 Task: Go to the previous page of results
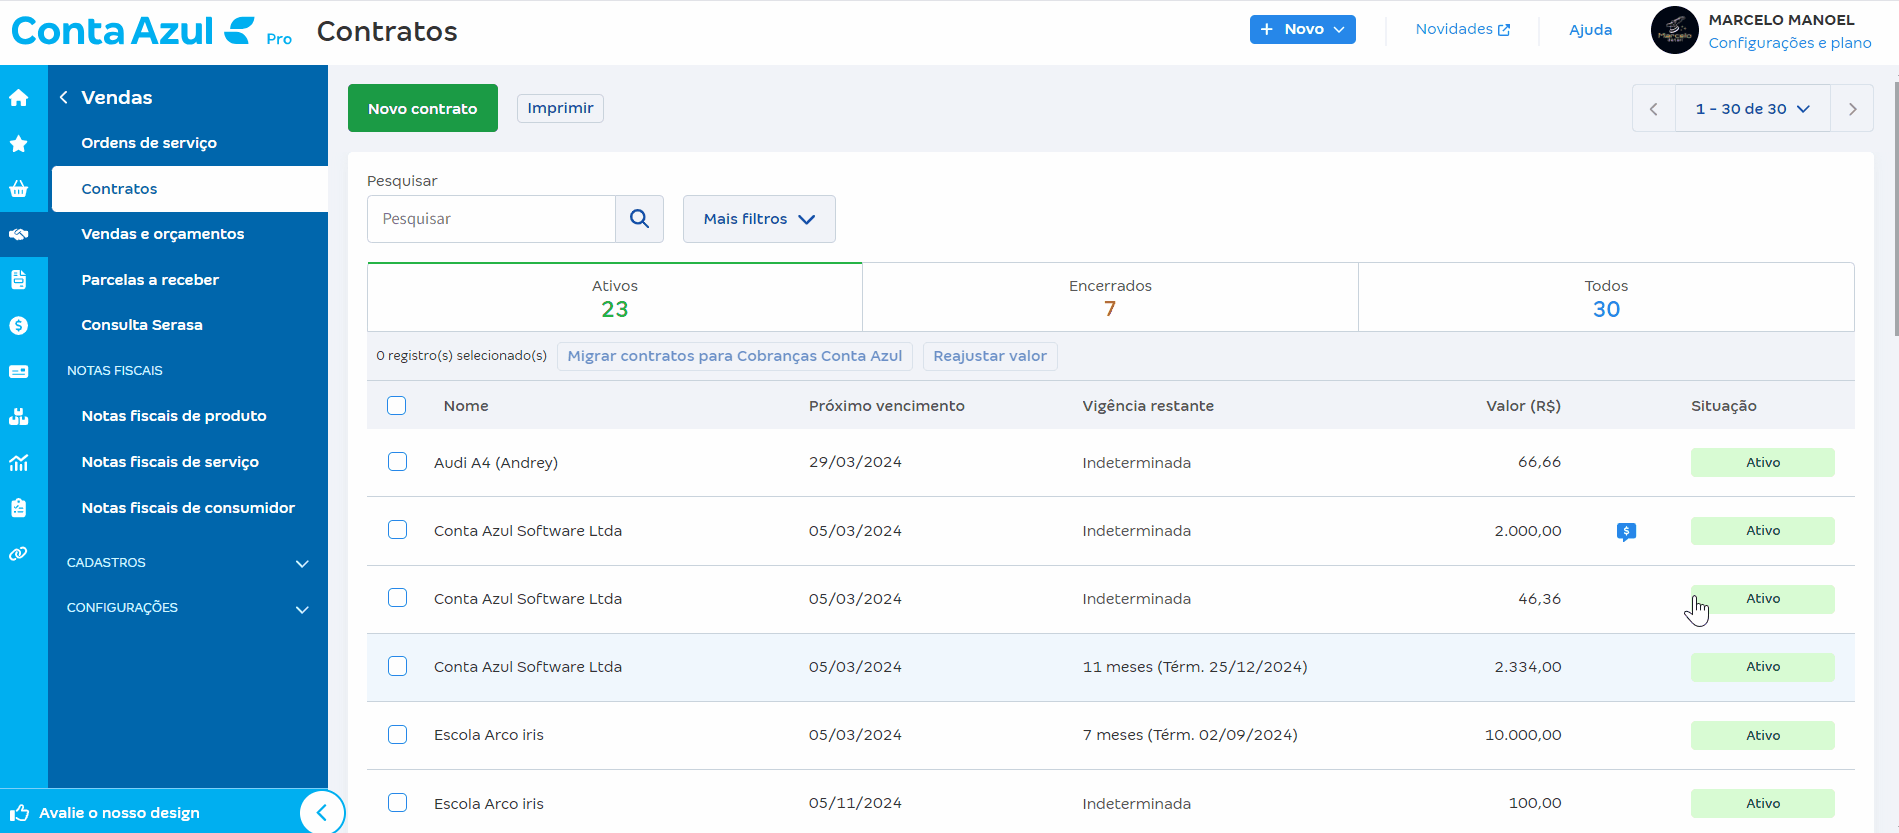pyautogui.click(x=1654, y=109)
